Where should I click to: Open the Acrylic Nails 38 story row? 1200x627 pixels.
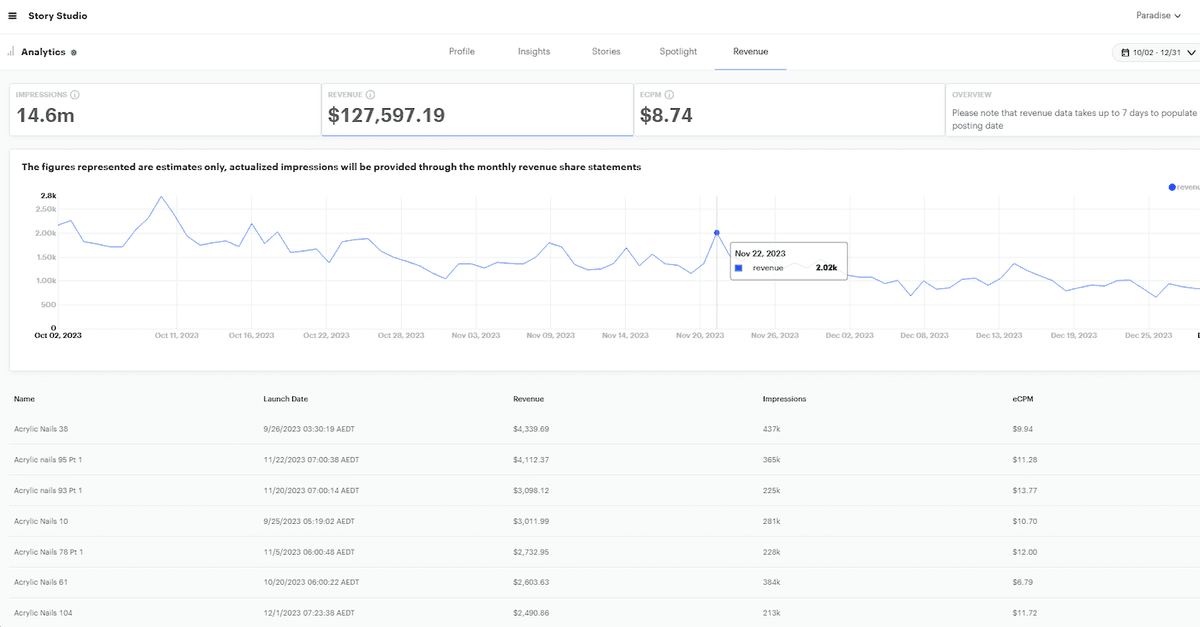coord(41,429)
